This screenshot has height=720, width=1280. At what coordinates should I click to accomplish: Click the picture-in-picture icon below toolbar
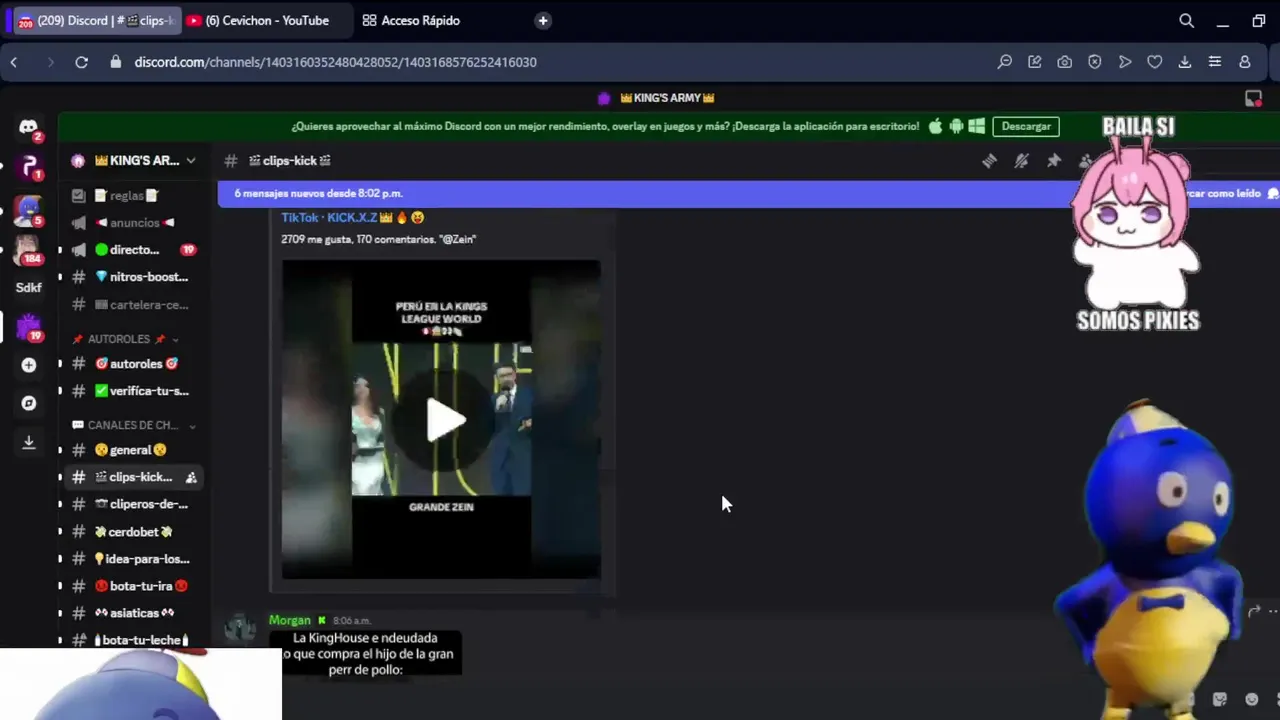pos(1253,98)
